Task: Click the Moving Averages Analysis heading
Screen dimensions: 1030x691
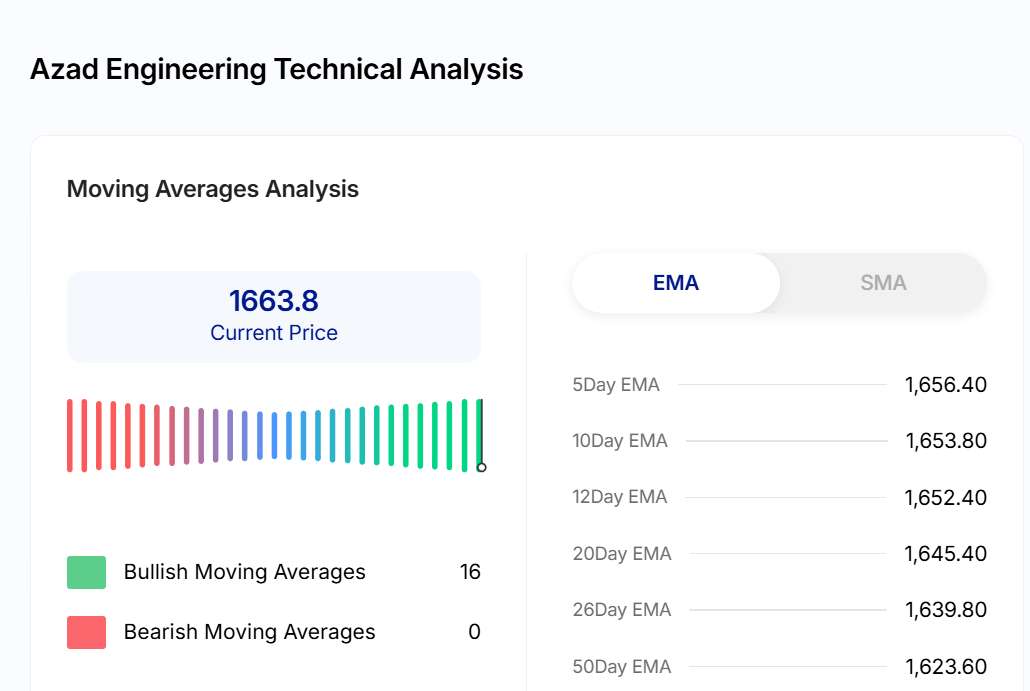Action: 212,189
